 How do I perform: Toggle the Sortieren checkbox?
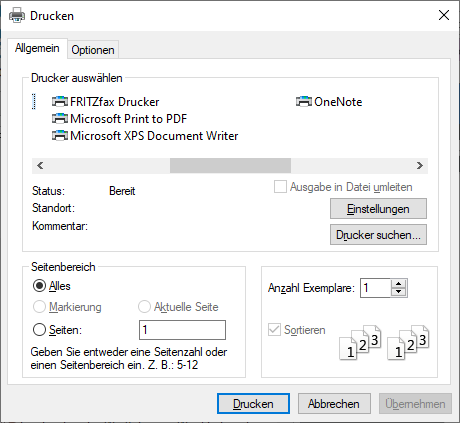click(x=274, y=330)
